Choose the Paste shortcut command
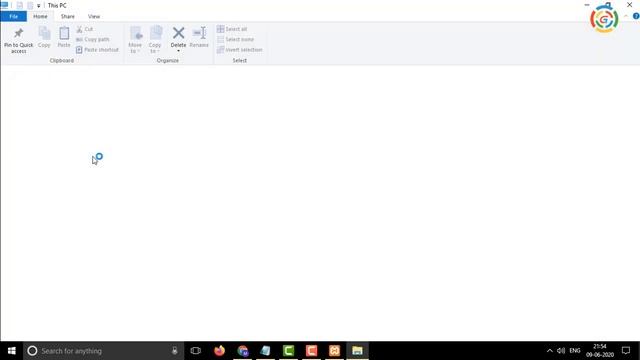The width and height of the screenshot is (640, 360). 97,50
